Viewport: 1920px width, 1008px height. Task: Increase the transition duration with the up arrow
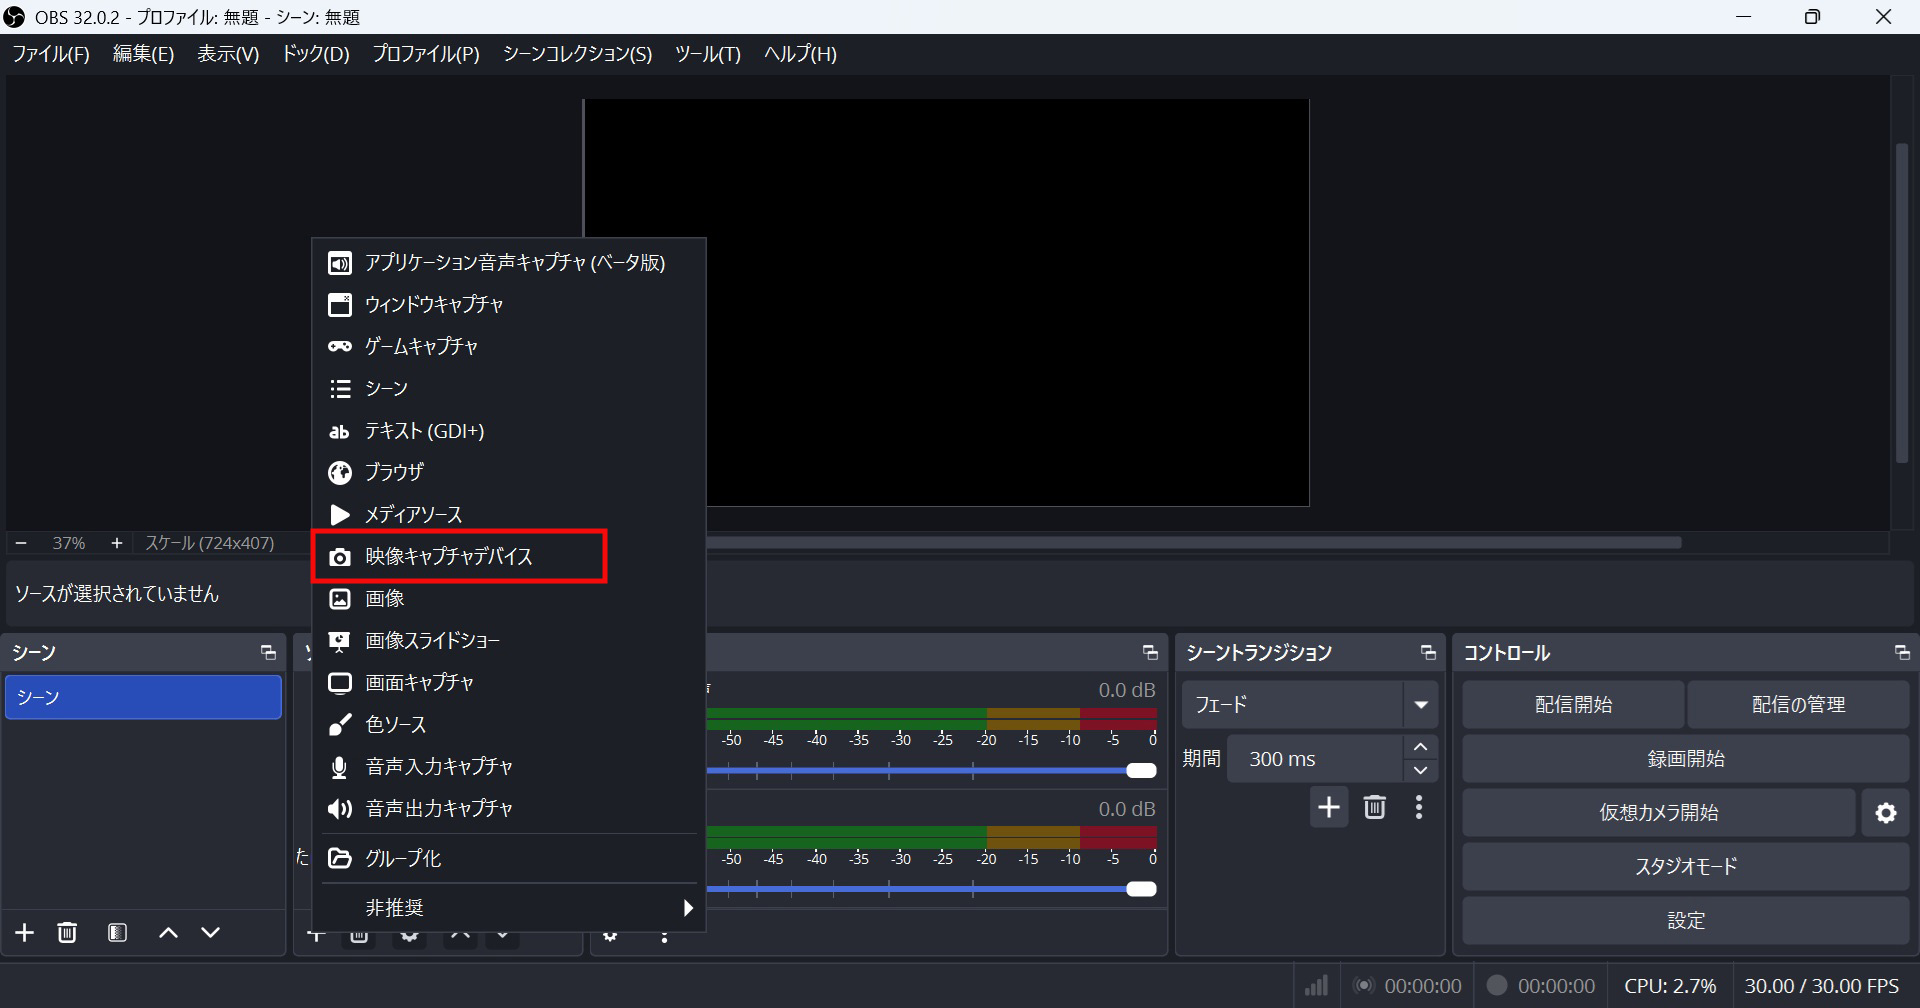[x=1420, y=747]
